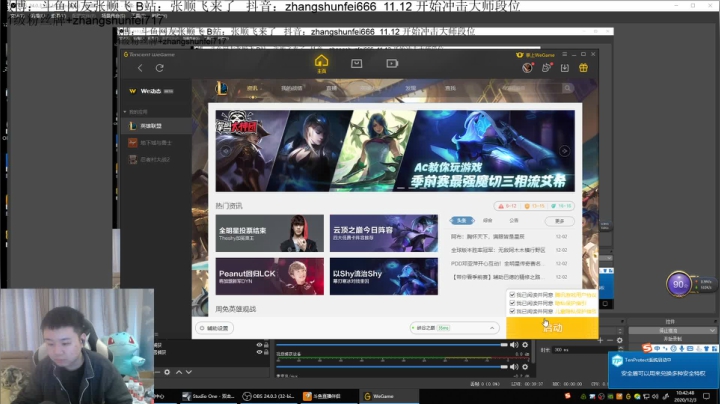Screen dimensions: 720x404
Task: Open the WeGame store icon beside home
Action: click(356, 63)
